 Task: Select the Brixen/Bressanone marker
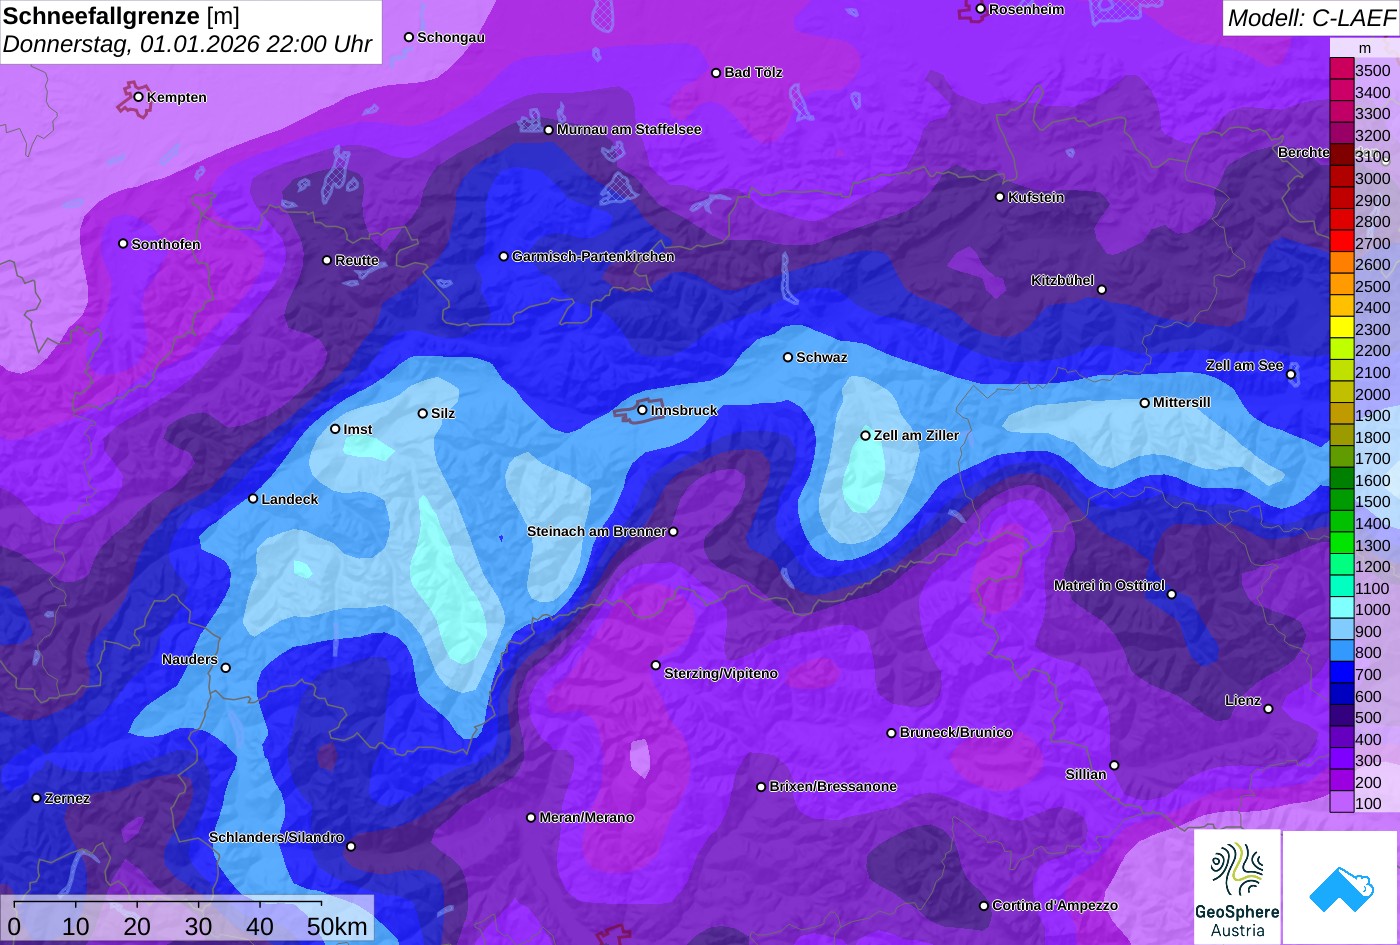click(761, 787)
